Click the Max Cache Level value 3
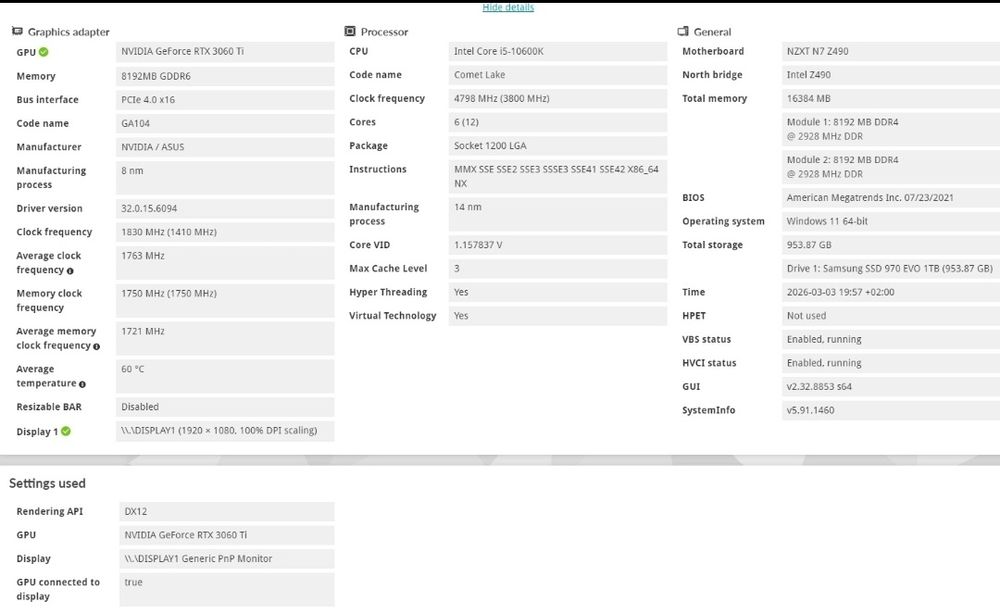 coord(557,268)
